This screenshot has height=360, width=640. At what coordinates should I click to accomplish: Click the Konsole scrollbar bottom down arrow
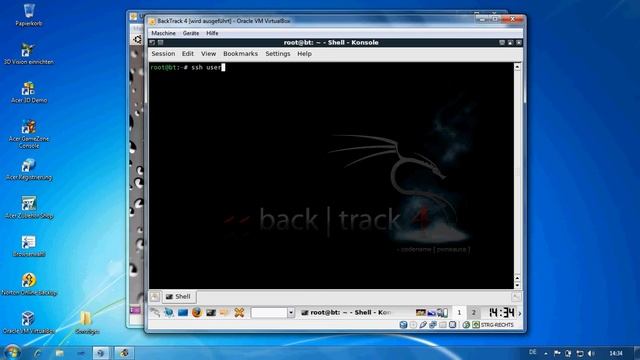[517, 285]
